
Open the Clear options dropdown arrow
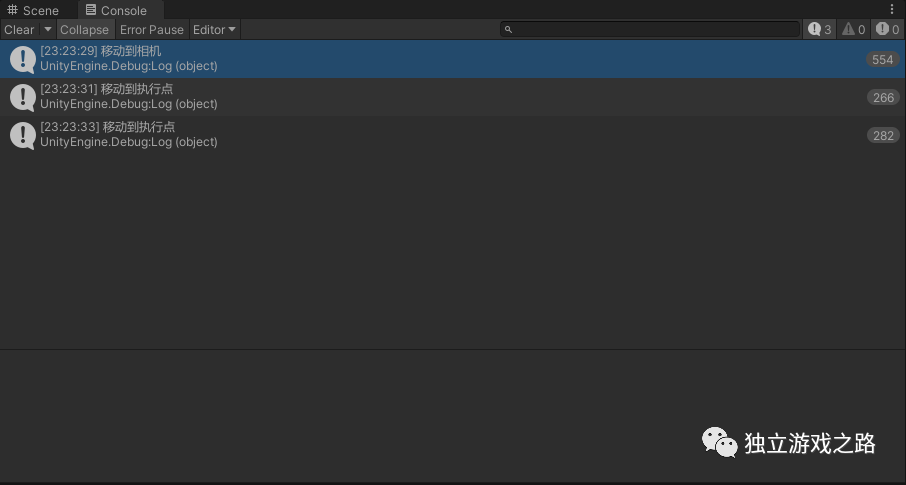coord(48,29)
